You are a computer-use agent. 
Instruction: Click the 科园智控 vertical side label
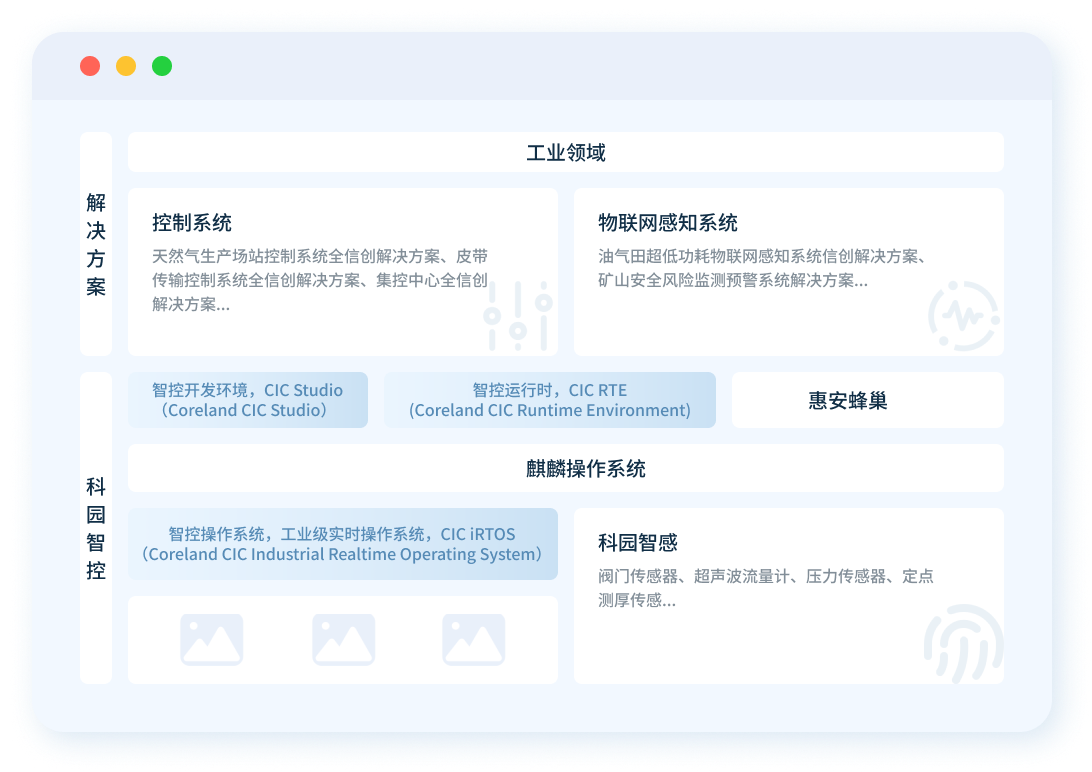96,528
